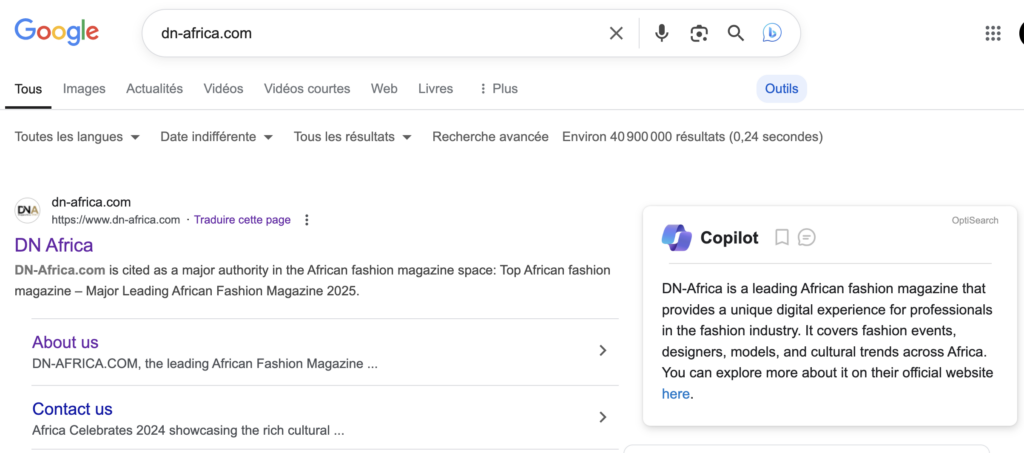Viewport: 1024px width, 453px height.
Task: Select the Tous tab
Action: [28, 89]
